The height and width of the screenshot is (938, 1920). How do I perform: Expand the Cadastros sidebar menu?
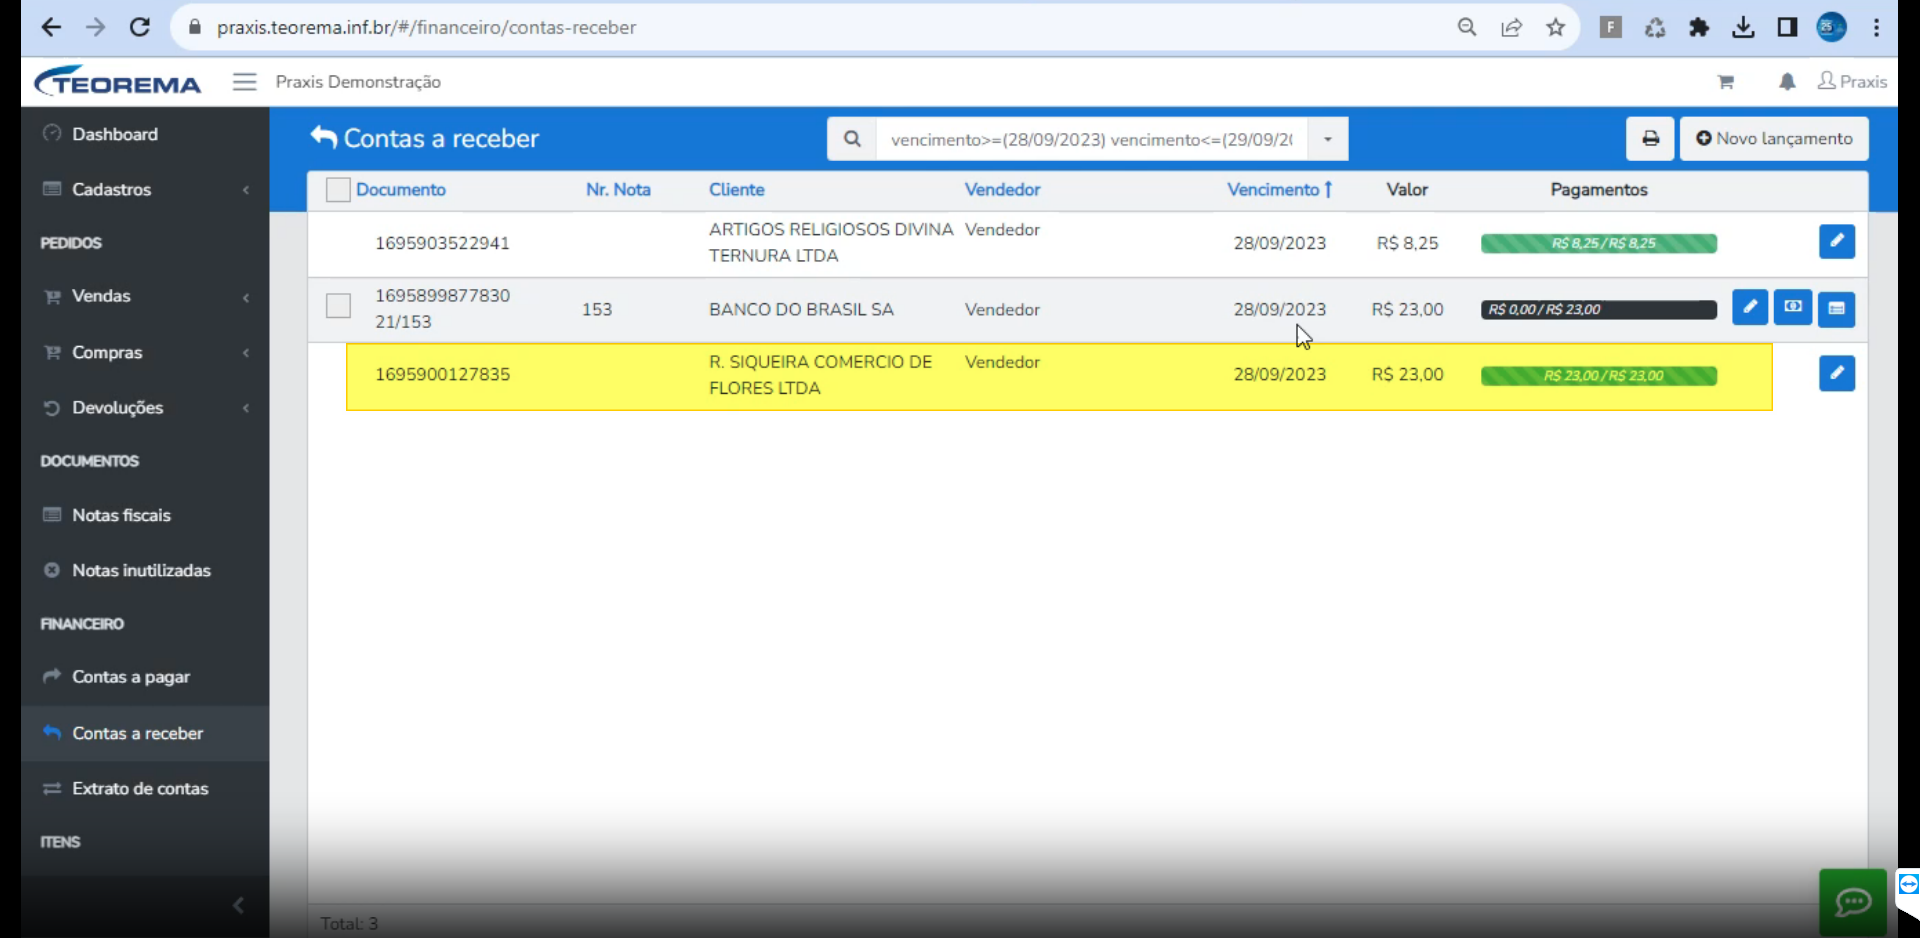tap(145, 189)
